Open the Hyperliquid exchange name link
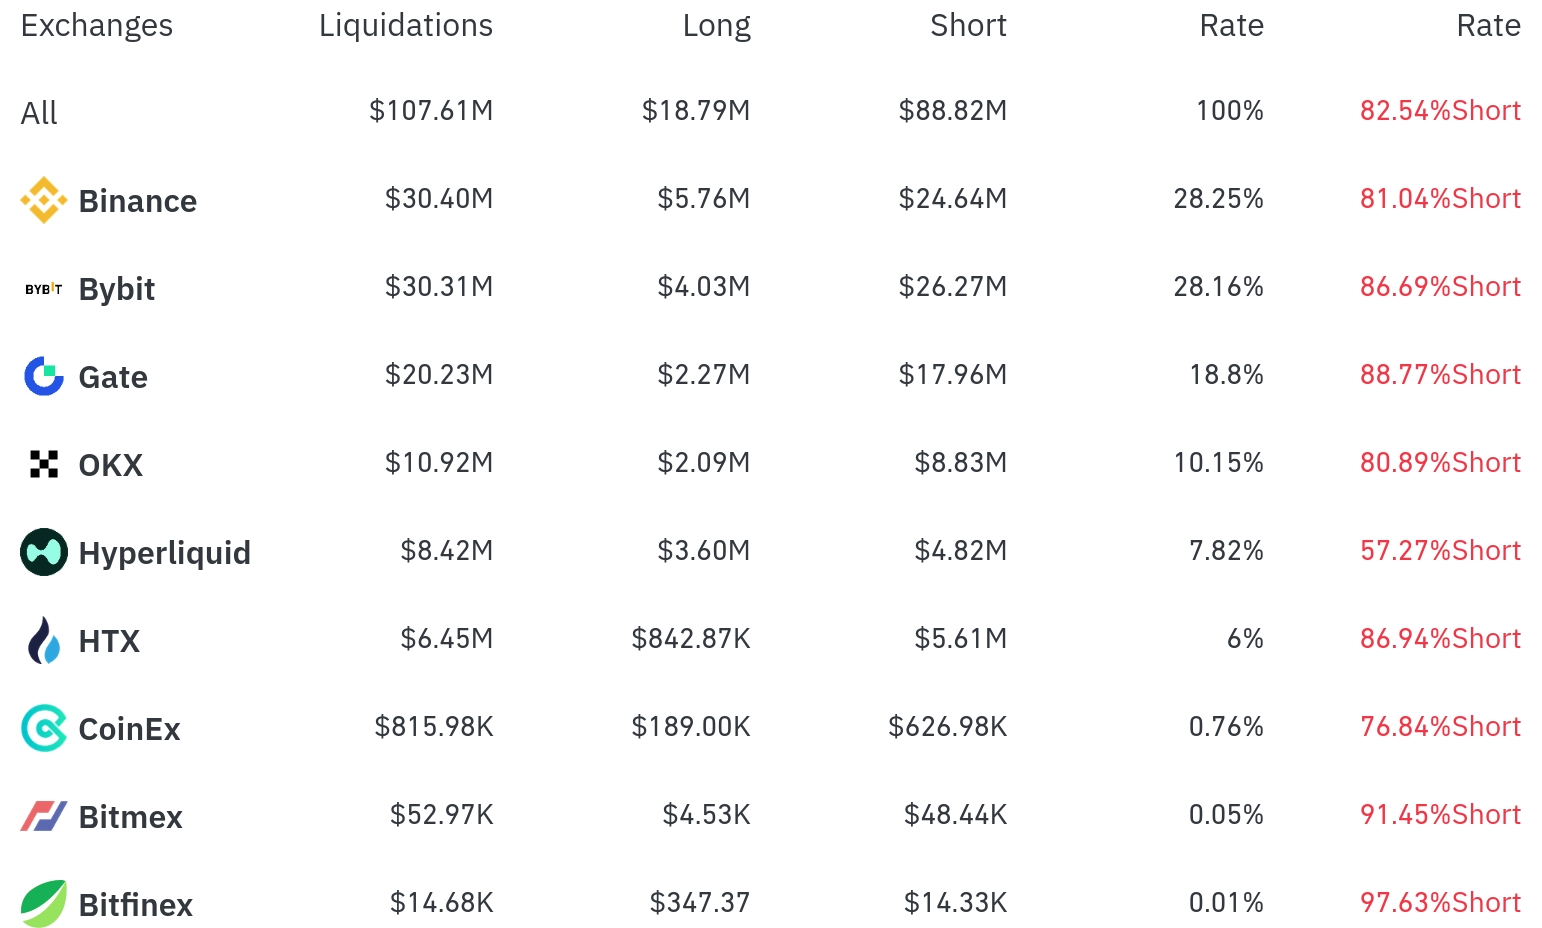Image resolution: width=1542 pixels, height=928 pixels. 164,553
